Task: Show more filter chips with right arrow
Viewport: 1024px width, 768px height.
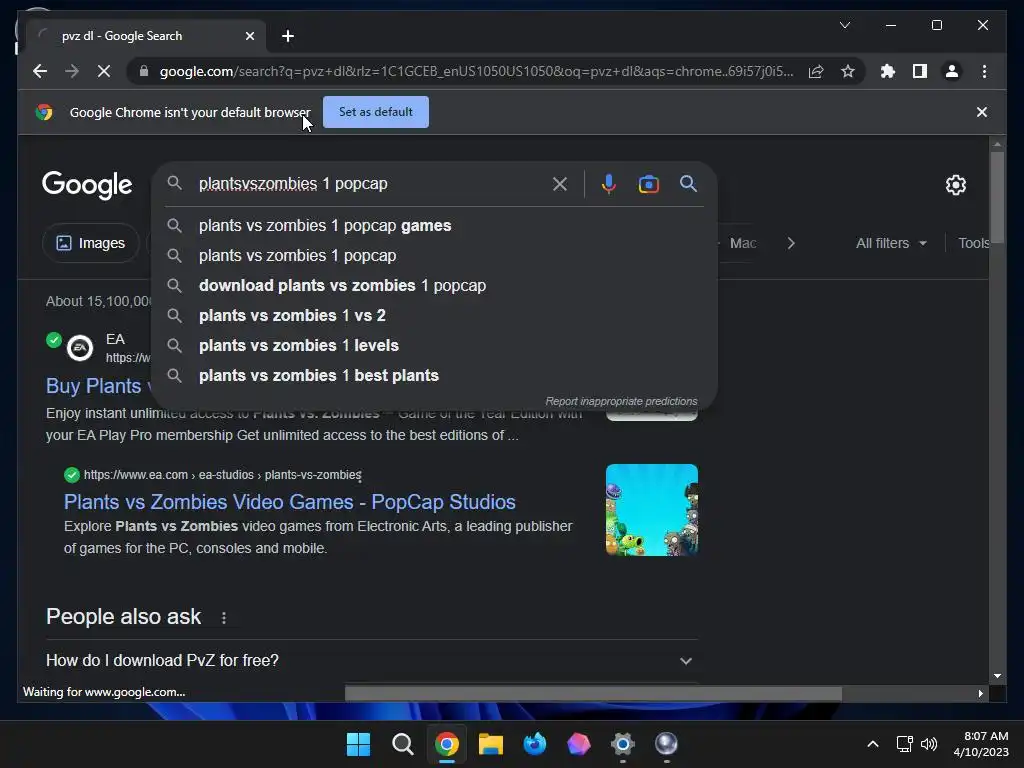Action: tap(791, 243)
